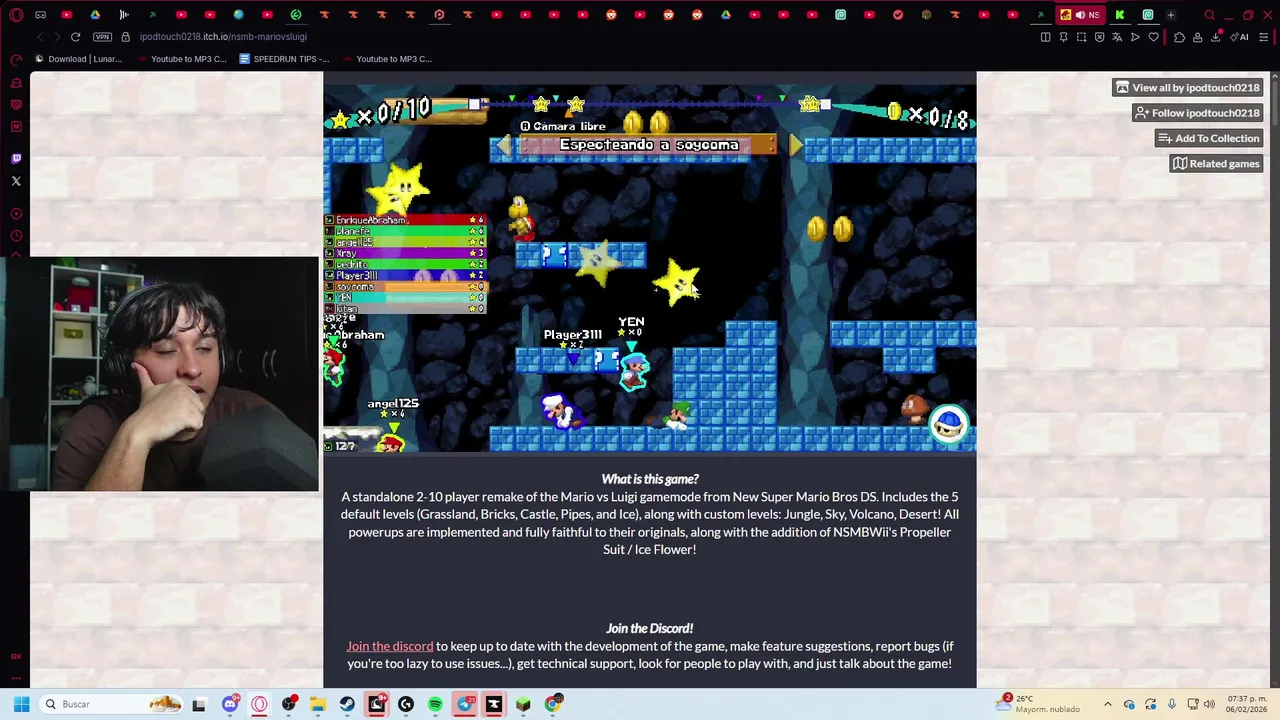1280x720 pixels.
Task: Follow ipodtouch0218 on itch.io
Action: [x=1196, y=113]
